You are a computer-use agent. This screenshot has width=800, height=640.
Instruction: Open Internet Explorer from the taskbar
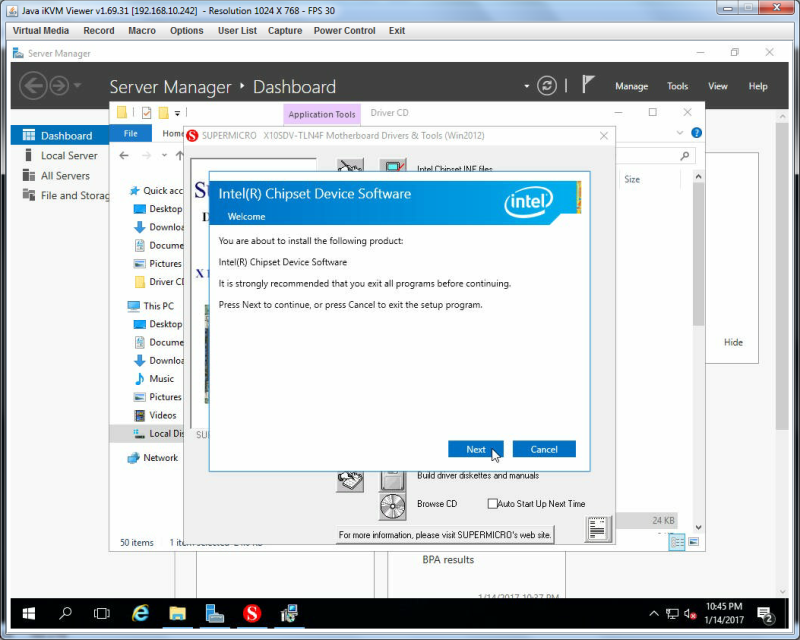[x=140, y=613]
